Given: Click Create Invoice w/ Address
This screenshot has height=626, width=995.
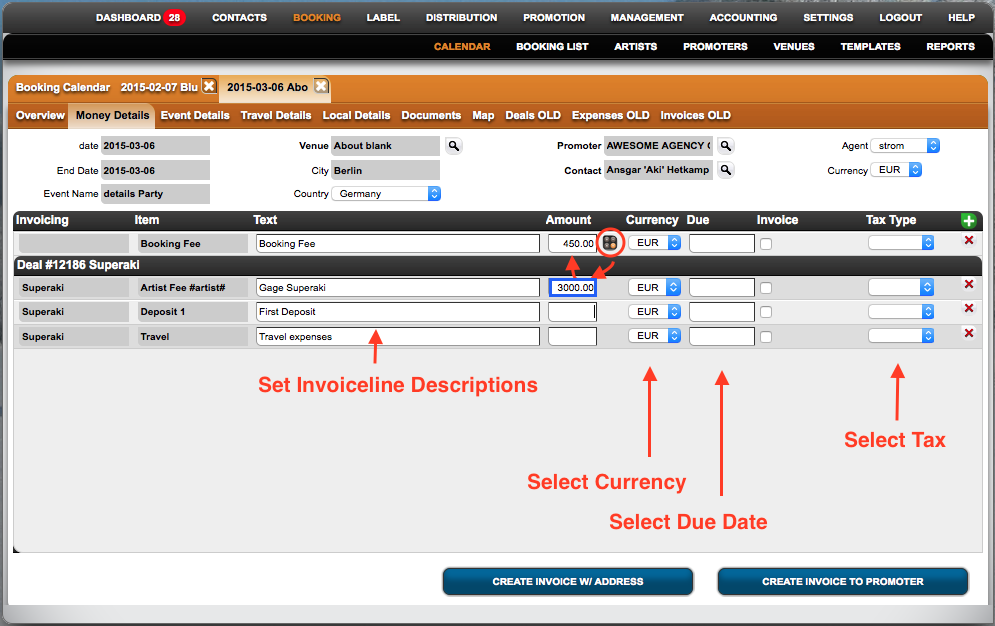Looking at the screenshot, I should point(567,581).
